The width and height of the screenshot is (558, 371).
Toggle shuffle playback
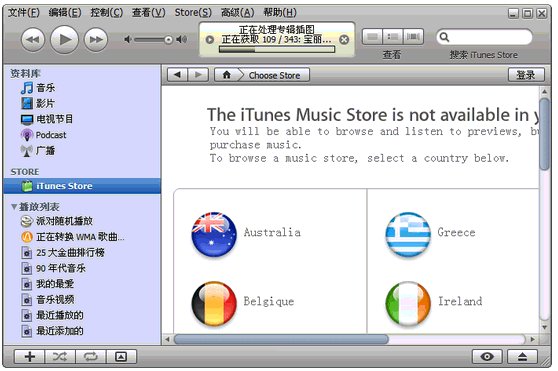60,356
